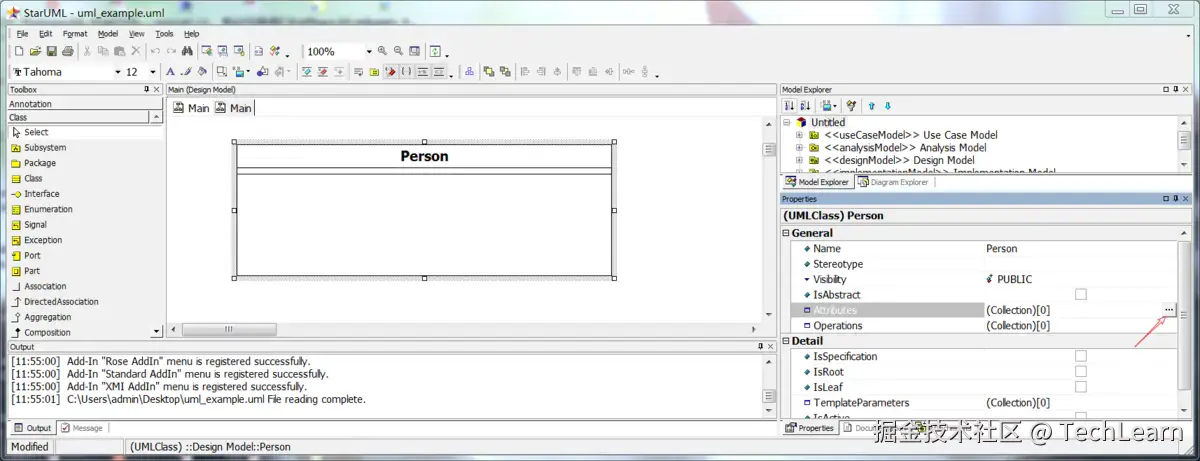Switch to the Diagram Explorer tab
This screenshot has width=1200, height=461.
[x=894, y=182]
